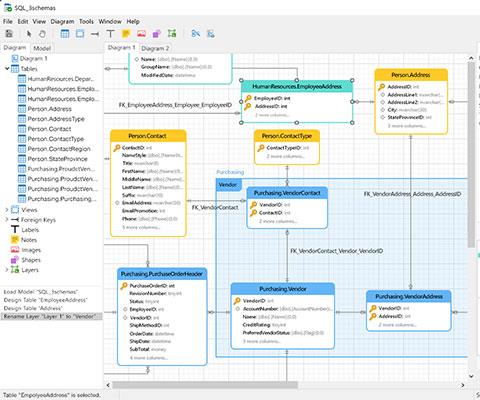The image size is (480, 400).
Task: Click the horizontal scrollbar right arrow
Action: [x=463, y=385]
